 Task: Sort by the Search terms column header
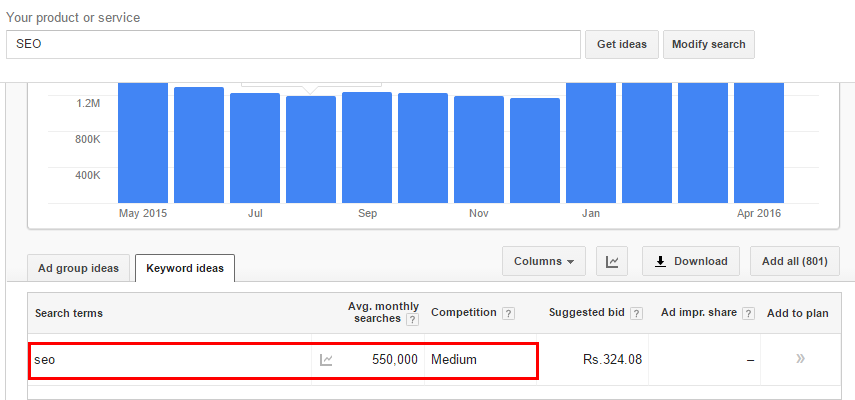click(69, 313)
